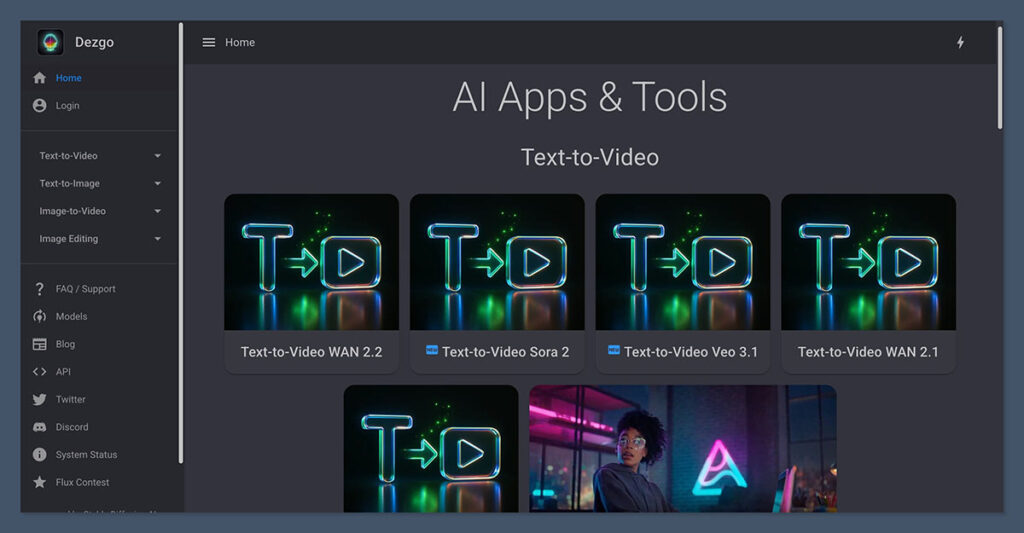Click the FAQ question mark icon
The width and height of the screenshot is (1024, 533).
coord(40,289)
